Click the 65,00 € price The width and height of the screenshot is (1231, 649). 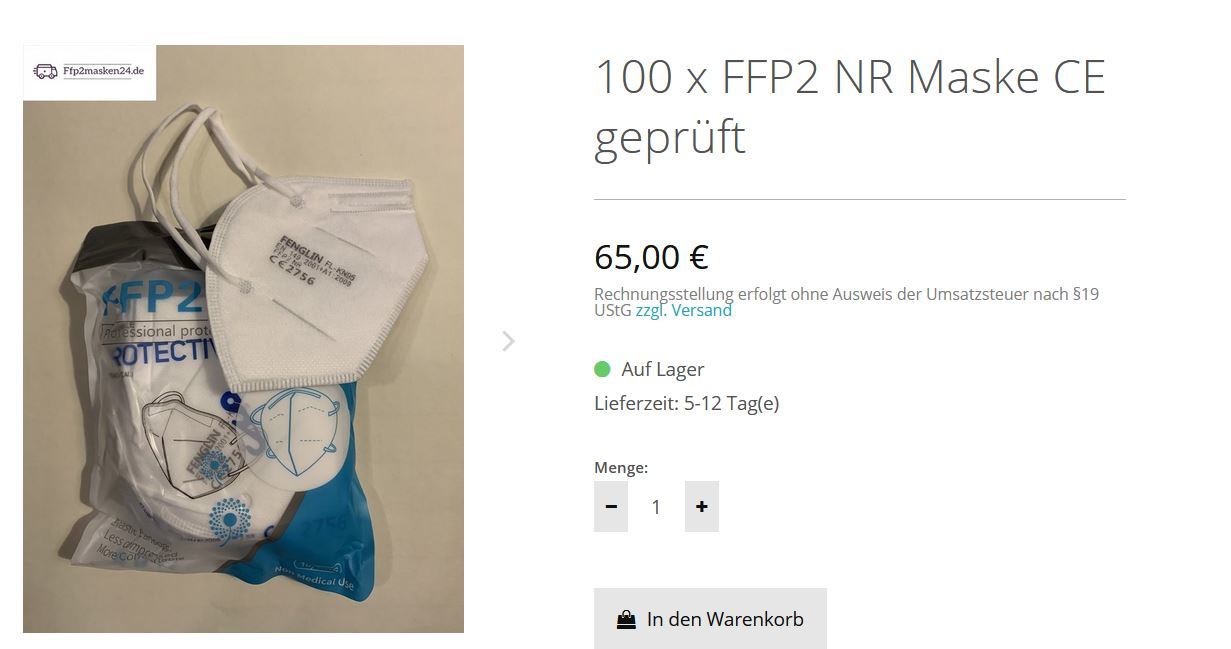coord(651,257)
